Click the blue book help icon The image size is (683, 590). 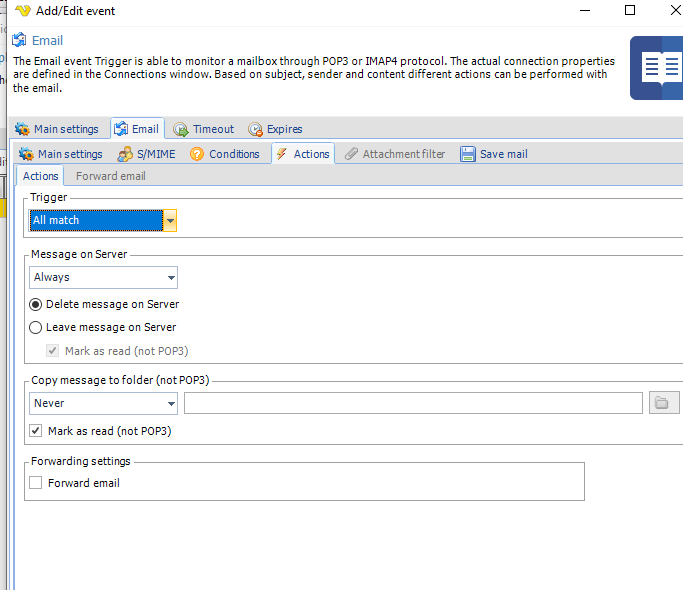(x=658, y=68)
